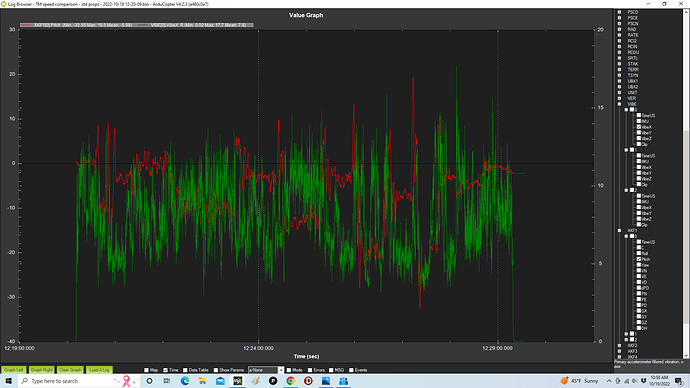Open the Mail app in taskbar
The height and width of the screenshot is (388, 690).
click(220, 381)
